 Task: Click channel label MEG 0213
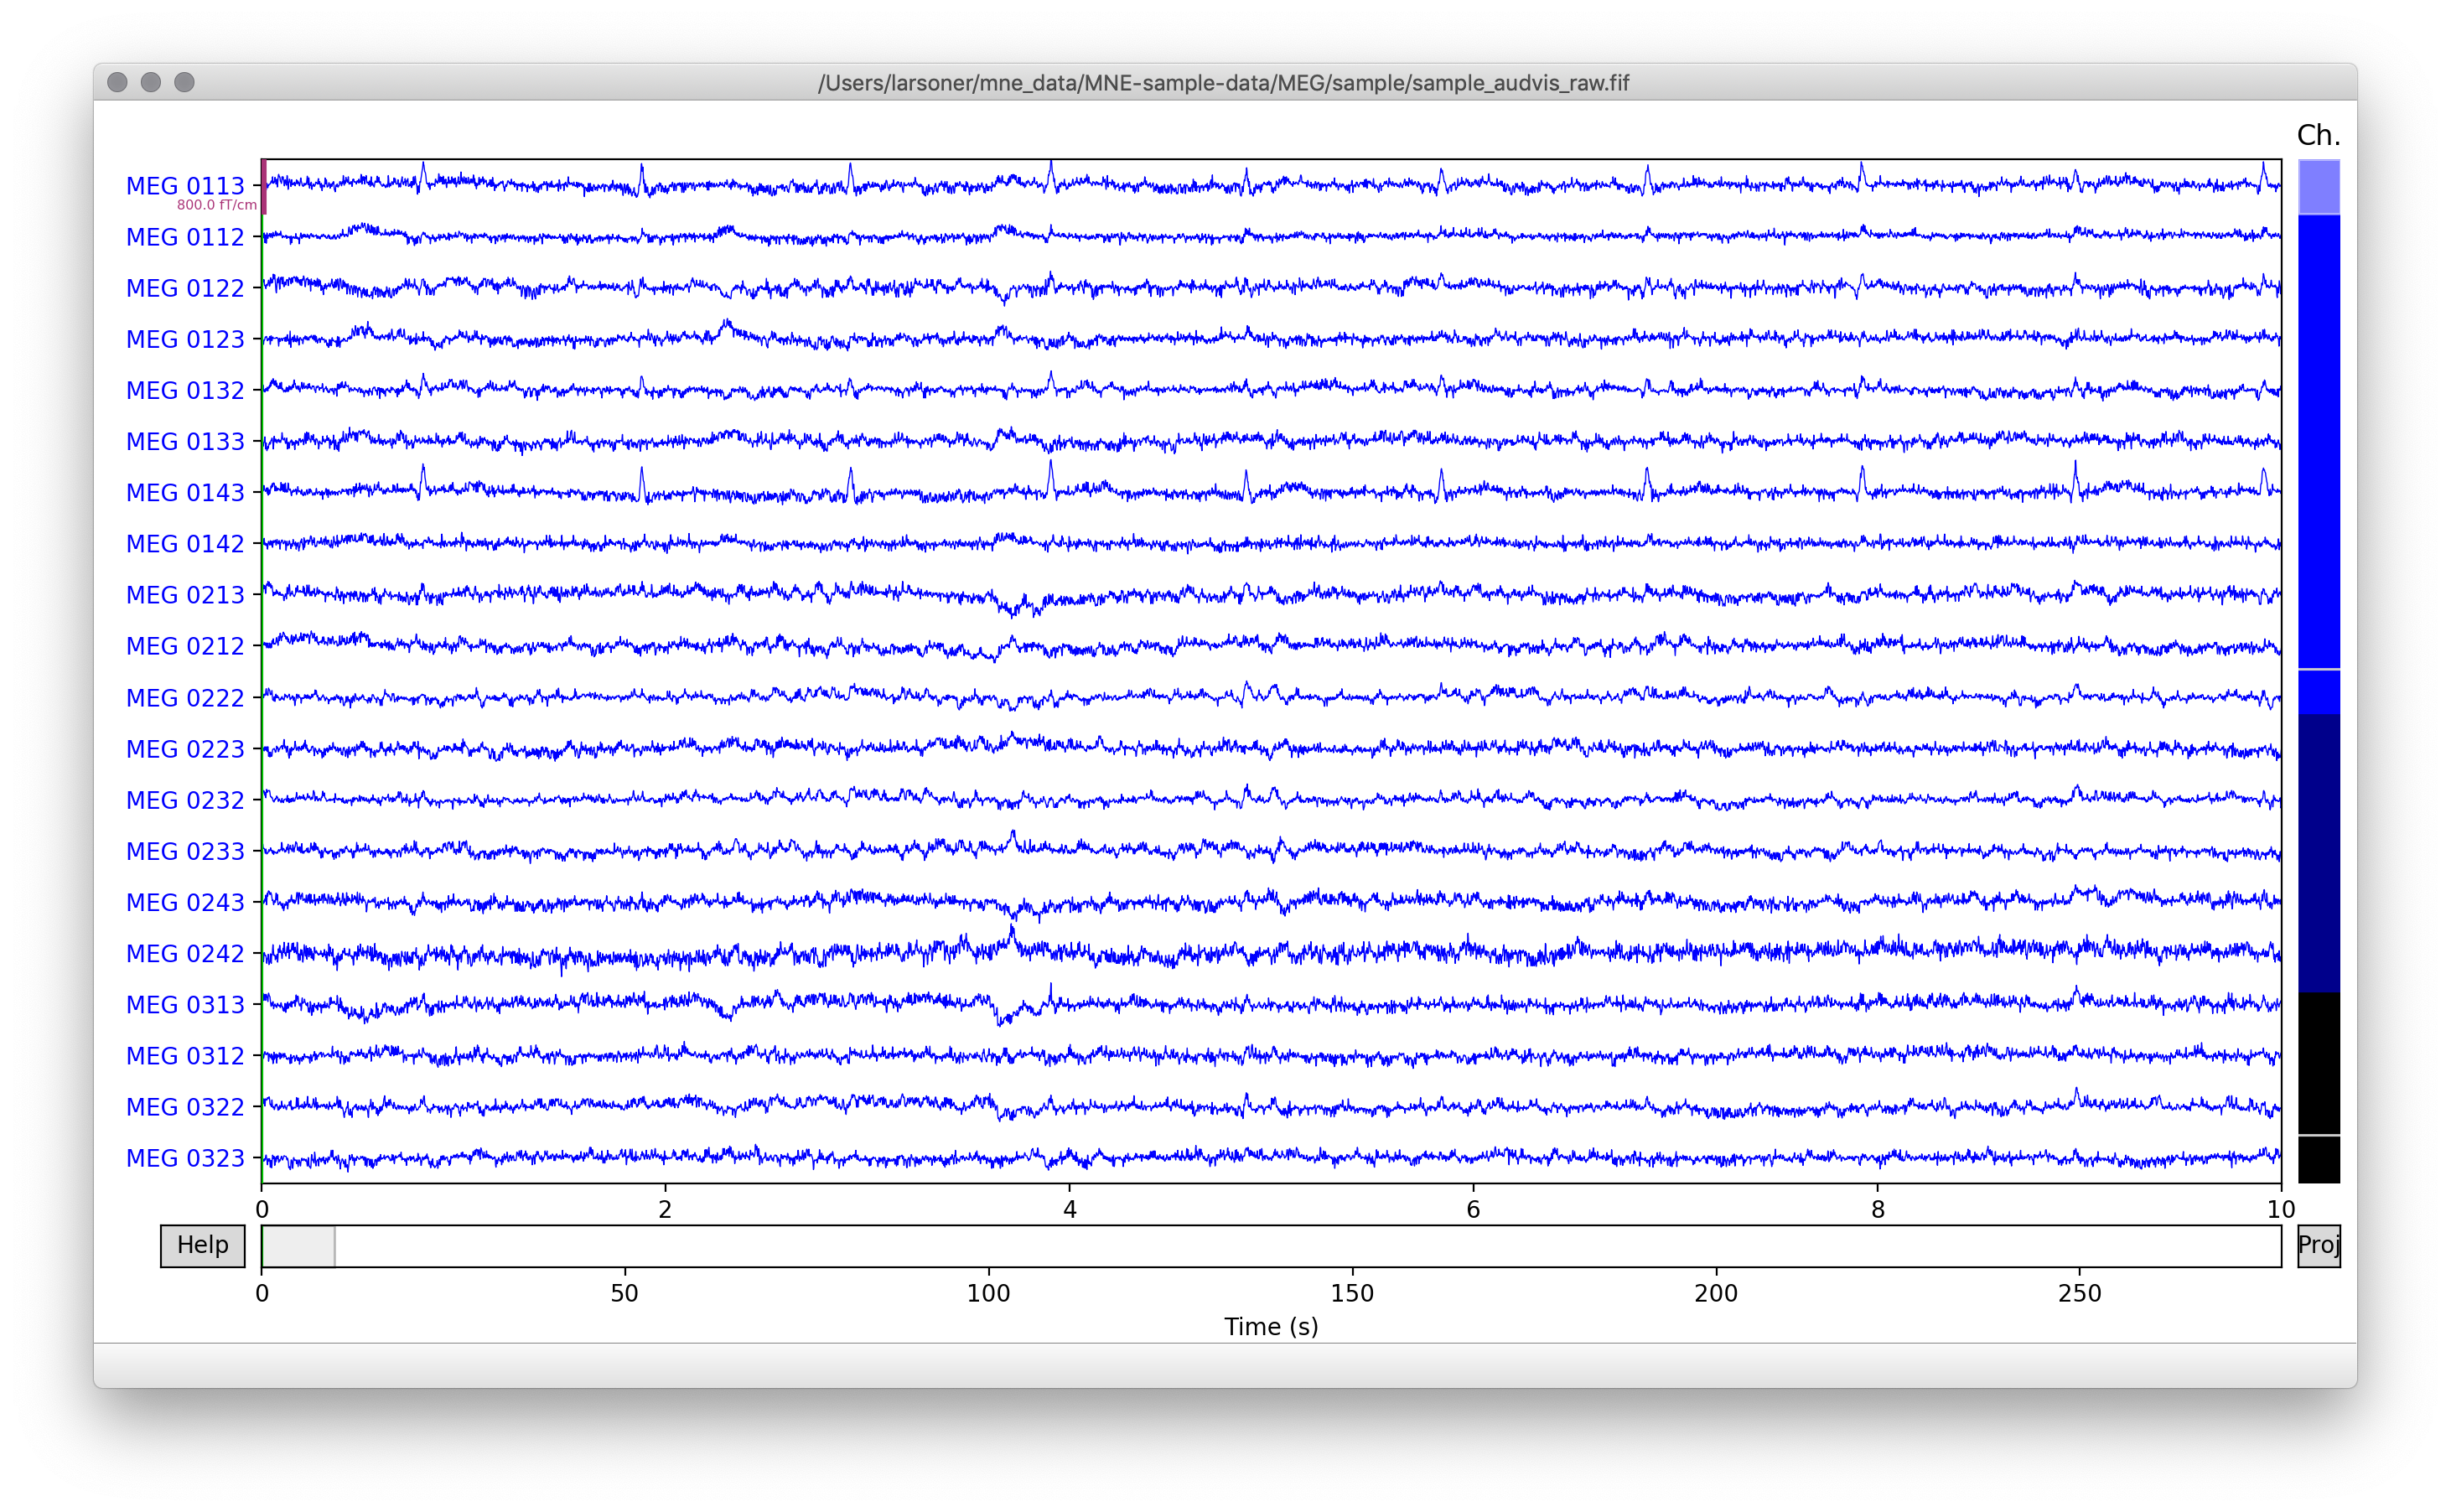pyautogui.click(x=185, y=595)
